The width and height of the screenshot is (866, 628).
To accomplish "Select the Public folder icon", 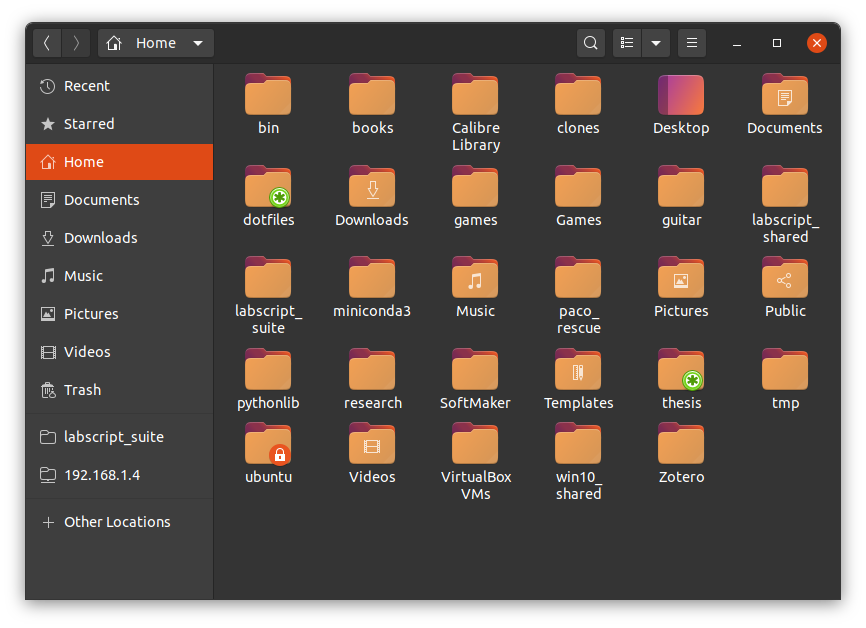I will [784, 278].
